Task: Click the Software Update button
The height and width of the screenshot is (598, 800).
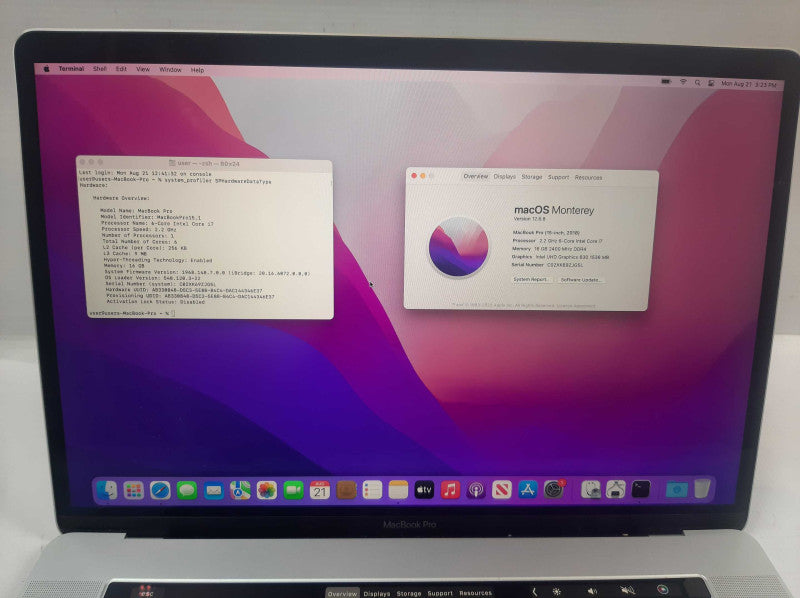Action: 581,280
